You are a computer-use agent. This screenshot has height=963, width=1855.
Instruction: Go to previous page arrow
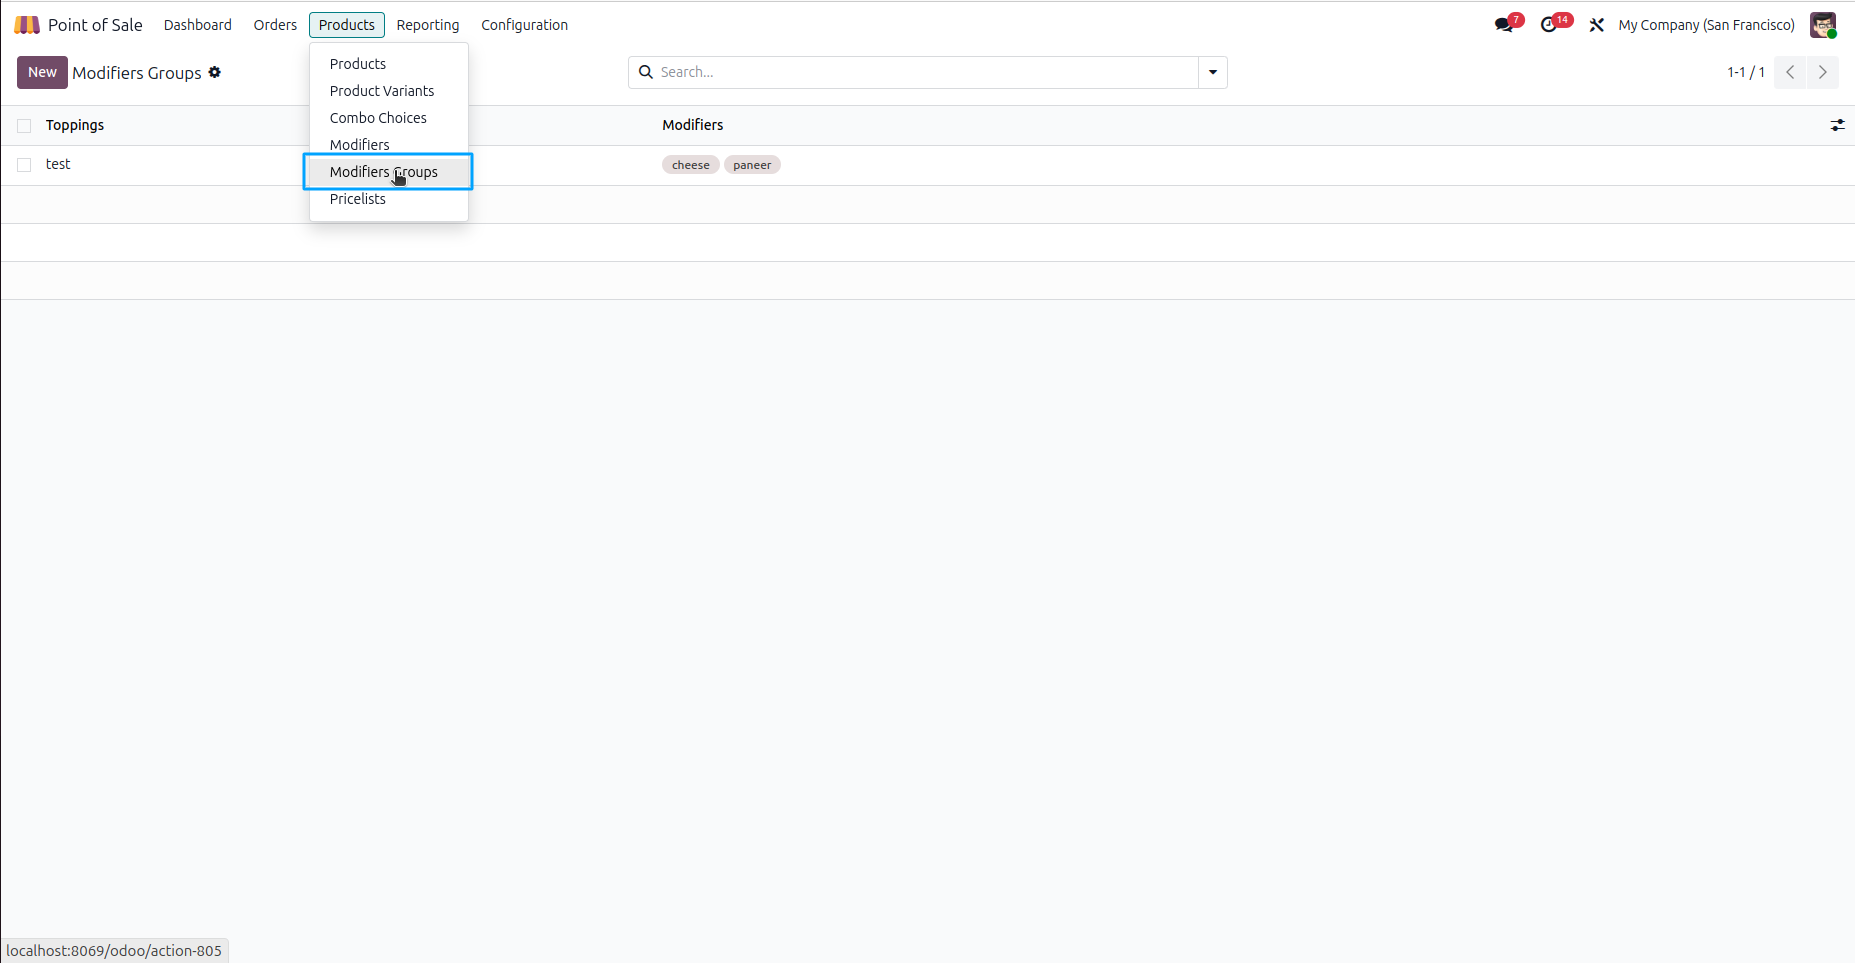1790,72
